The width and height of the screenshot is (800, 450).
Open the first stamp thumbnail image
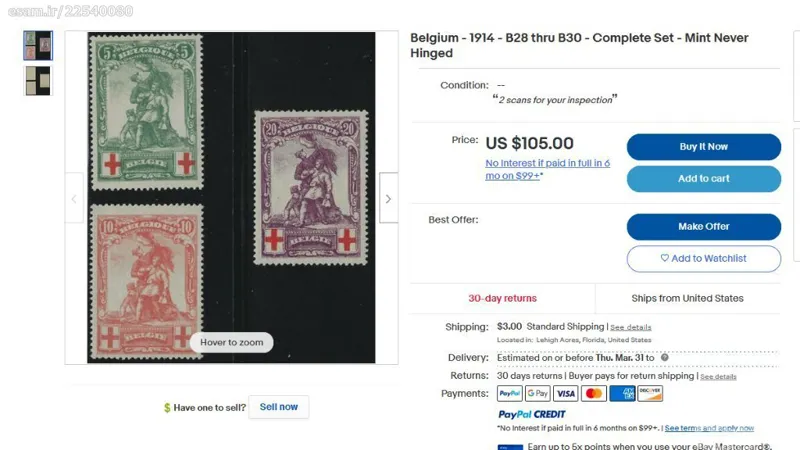[x=38, y=45]
